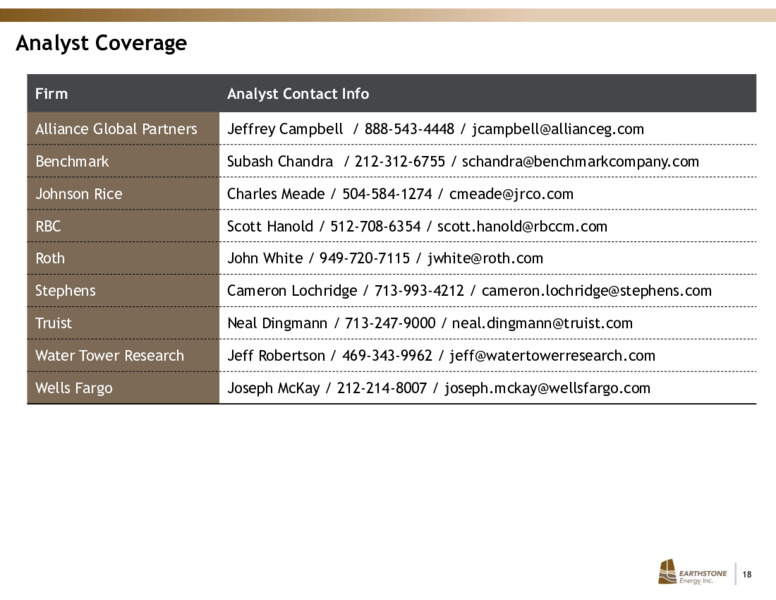776x600 pixels.
Task: Click email scott.hanold@rbccm.com
Action: coord(522,226)
